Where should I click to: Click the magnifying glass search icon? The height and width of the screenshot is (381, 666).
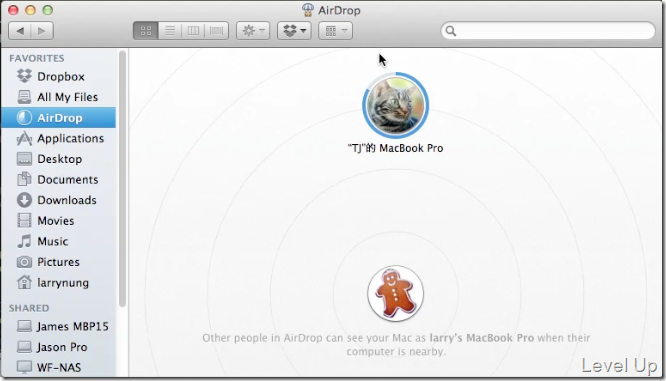click(x=451, y=31)
